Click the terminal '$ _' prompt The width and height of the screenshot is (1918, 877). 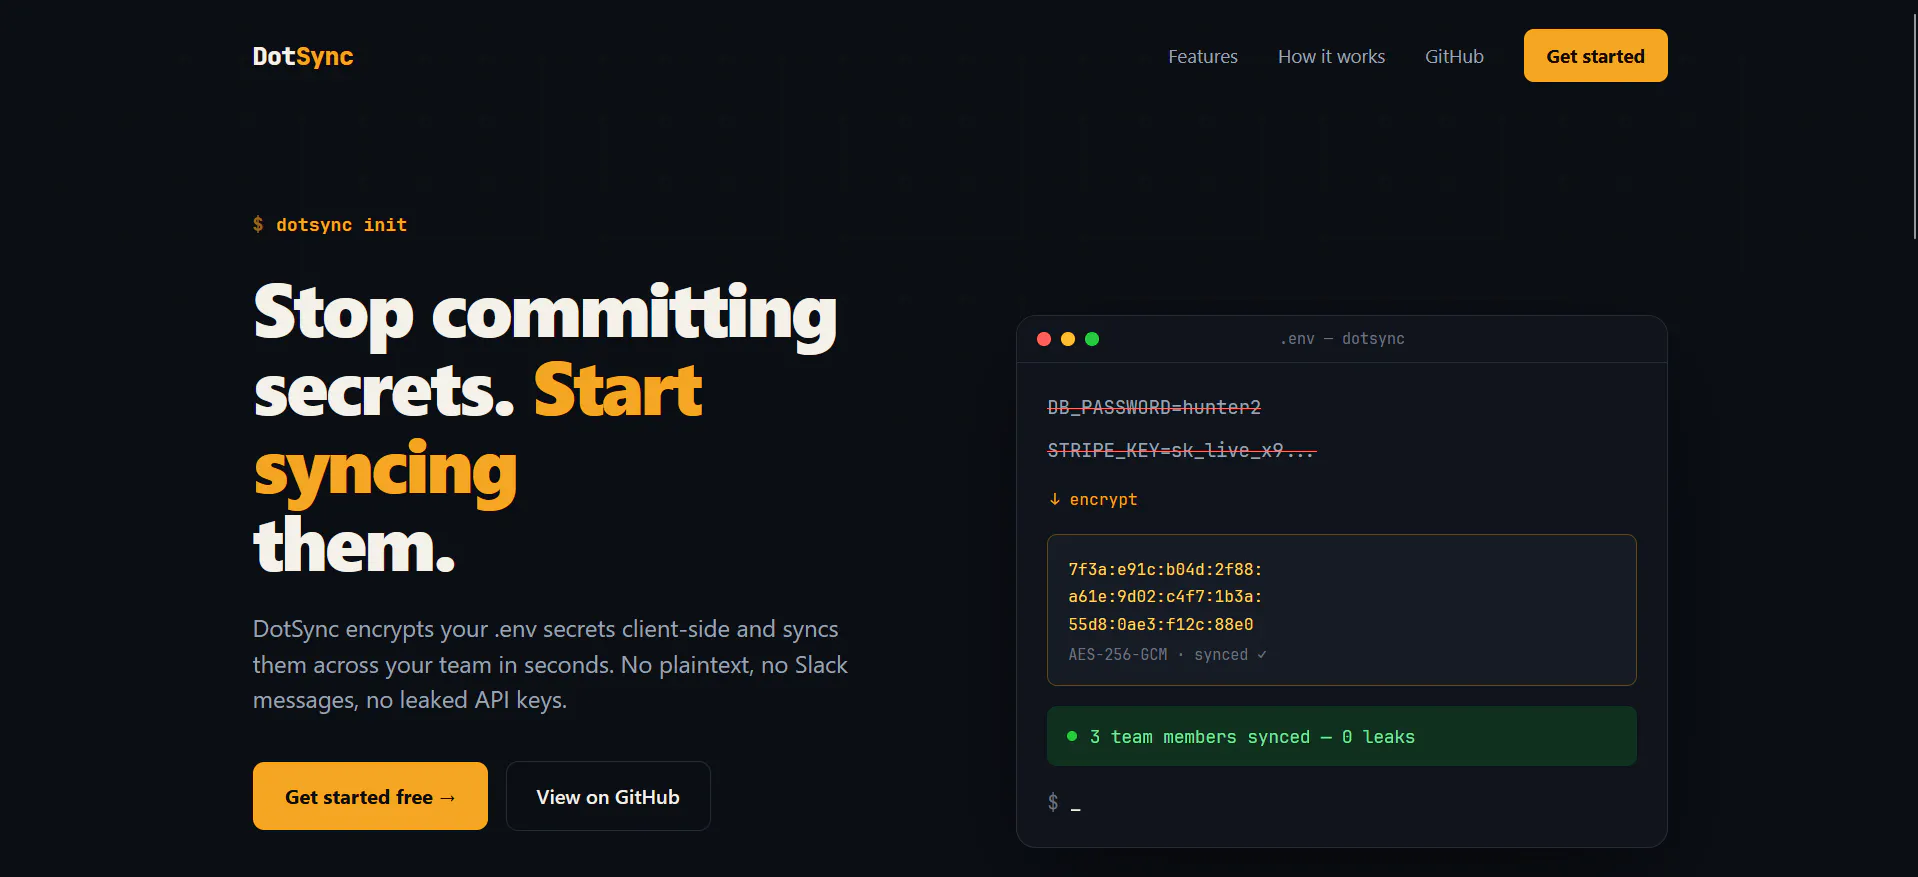coord(1064,802)
